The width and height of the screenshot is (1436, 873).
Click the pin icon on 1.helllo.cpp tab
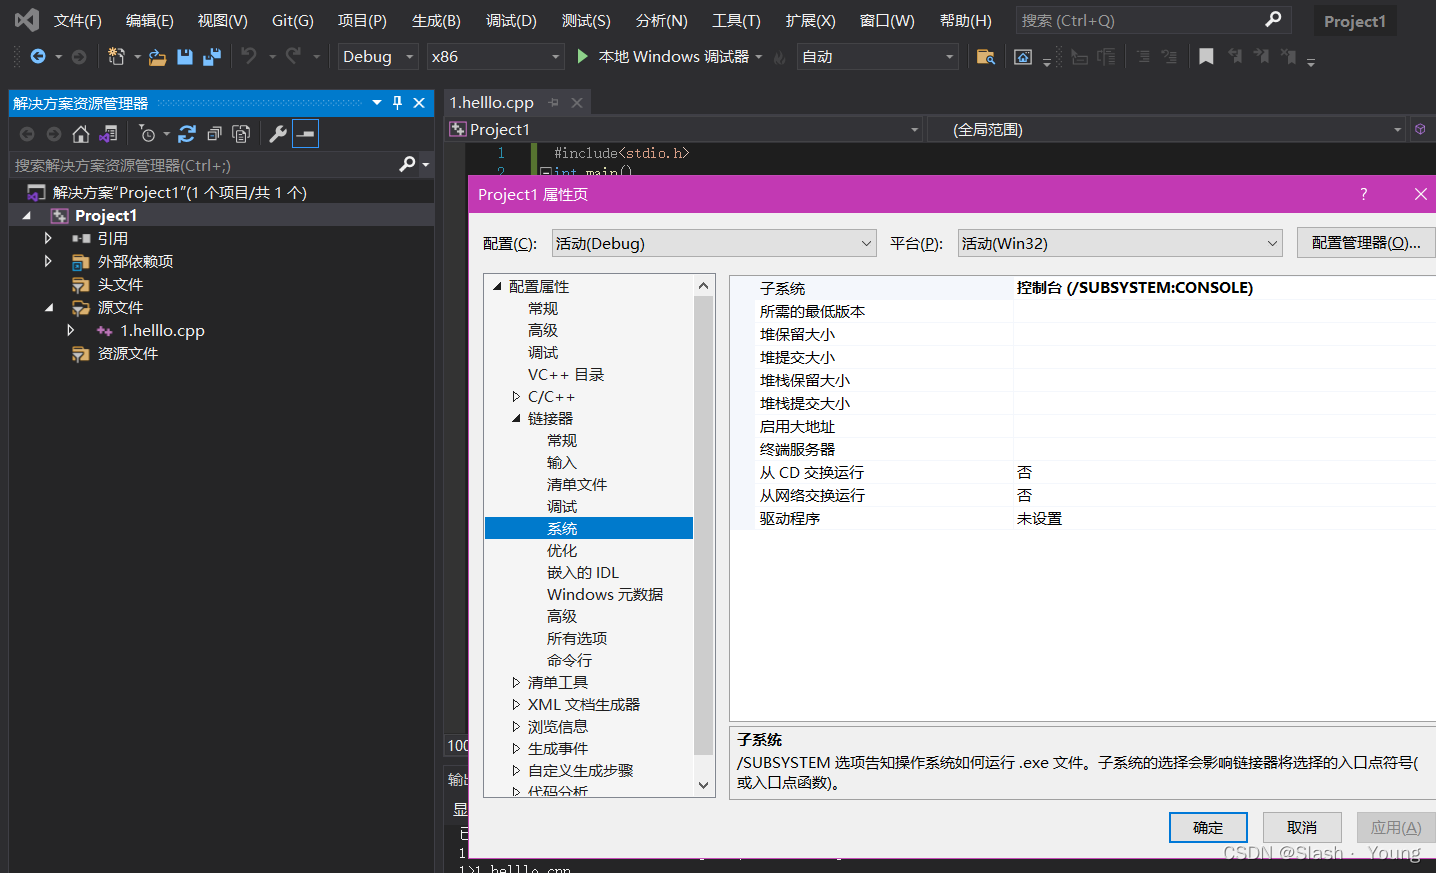[x=553, y=103]
